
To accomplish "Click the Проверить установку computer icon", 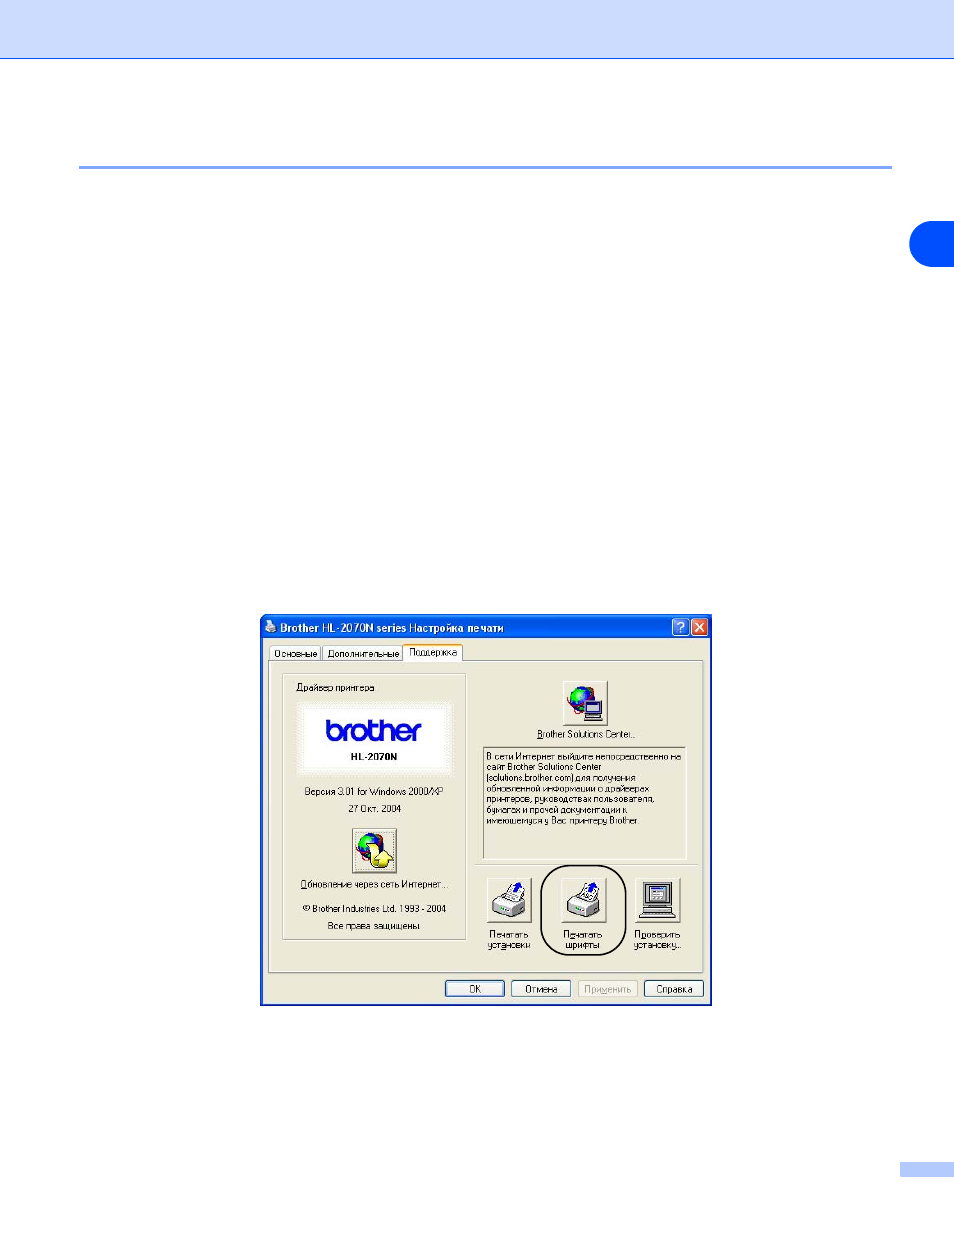I will click(x=657, y=900).
